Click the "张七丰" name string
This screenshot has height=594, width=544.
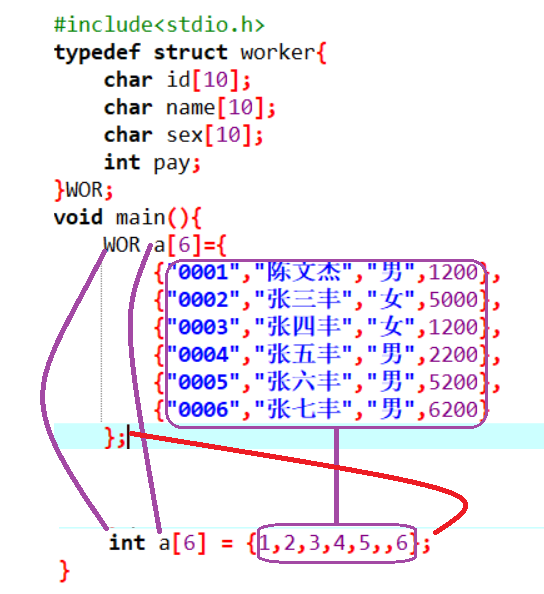(303, 410)
